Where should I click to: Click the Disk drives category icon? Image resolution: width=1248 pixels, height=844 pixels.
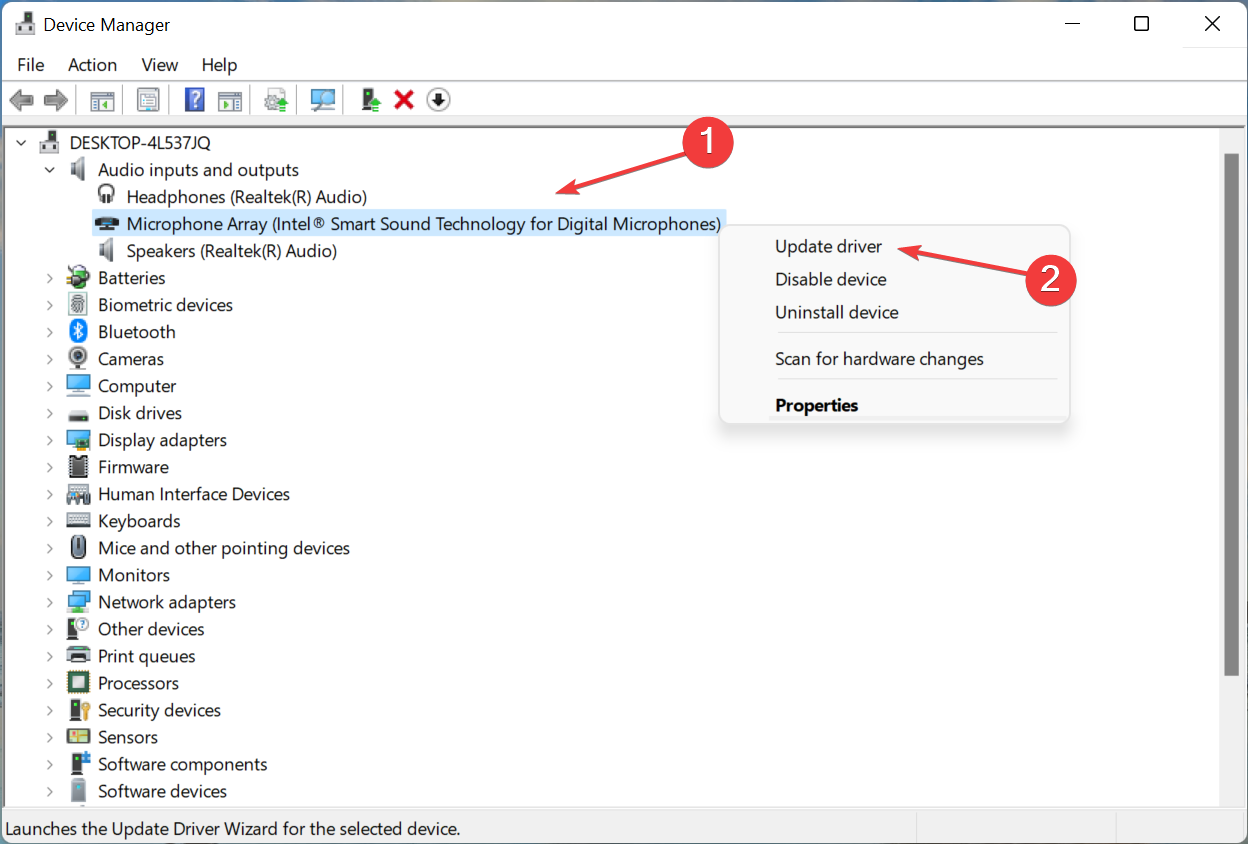(78, 413)
